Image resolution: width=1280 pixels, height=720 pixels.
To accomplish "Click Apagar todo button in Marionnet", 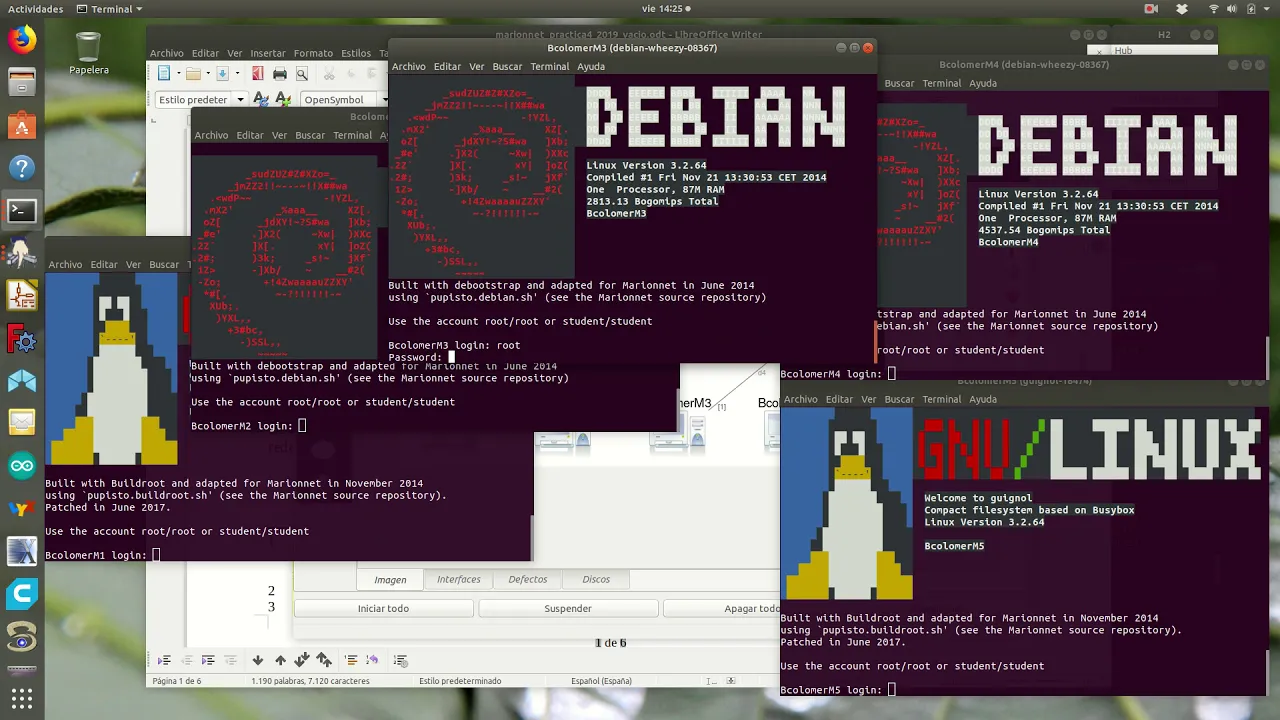I will [x=722, y=608].
